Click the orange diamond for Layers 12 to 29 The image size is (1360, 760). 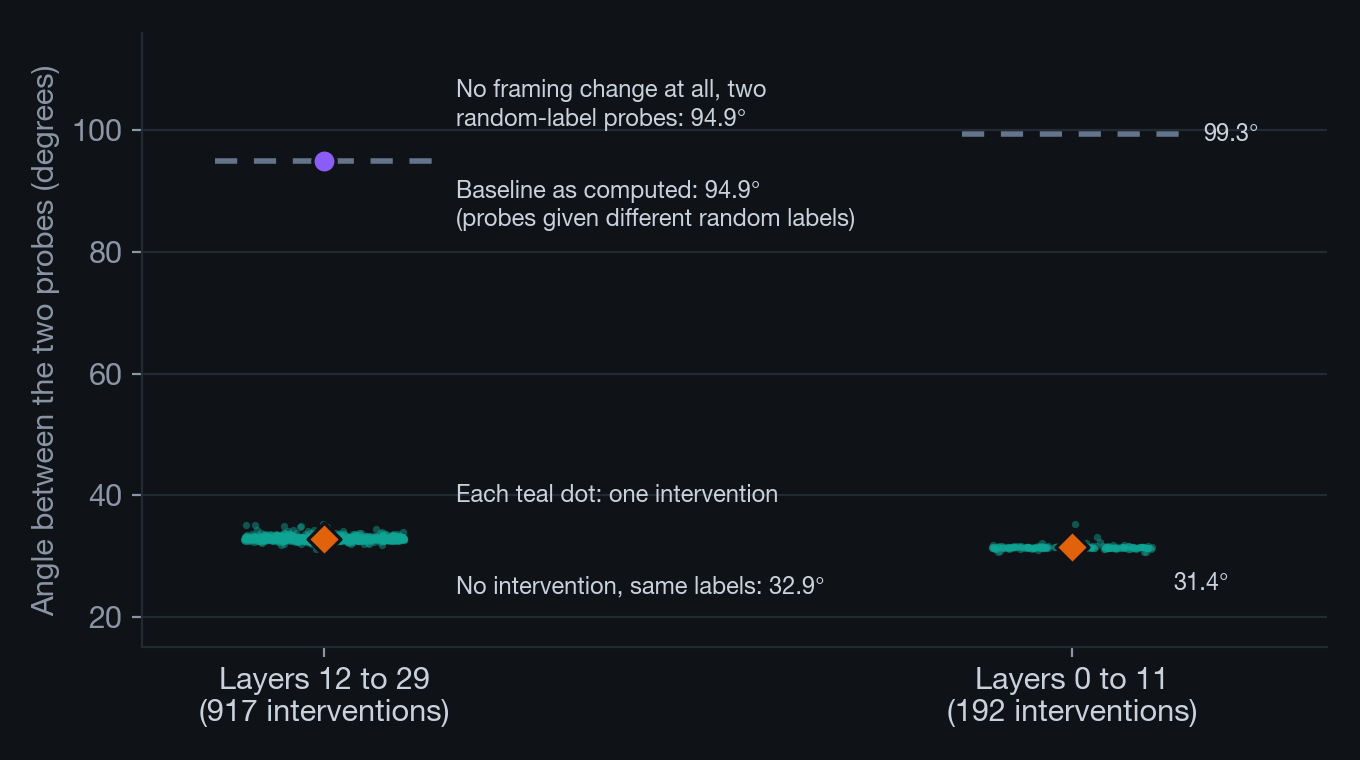tap(324, 539)
